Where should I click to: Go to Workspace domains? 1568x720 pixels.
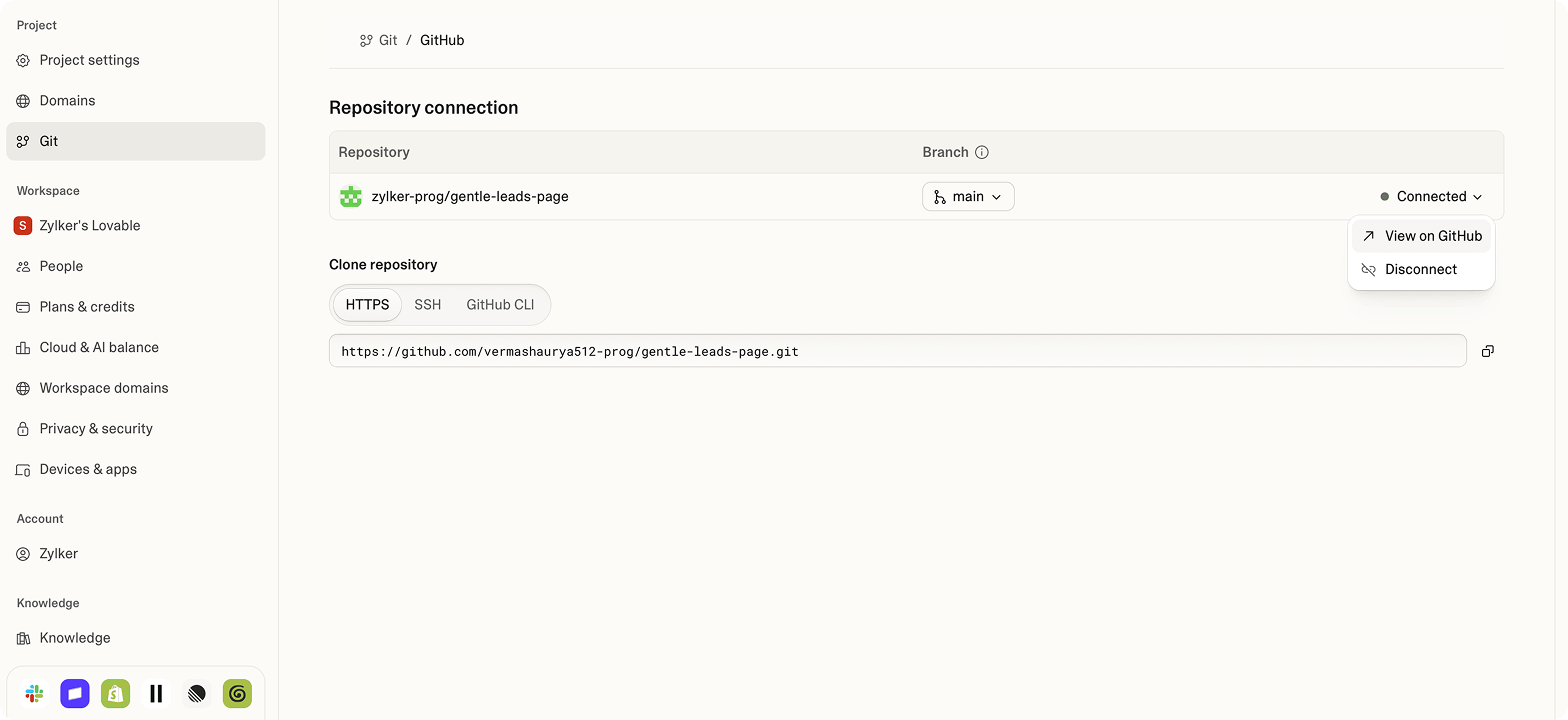(x=136, y=388)
